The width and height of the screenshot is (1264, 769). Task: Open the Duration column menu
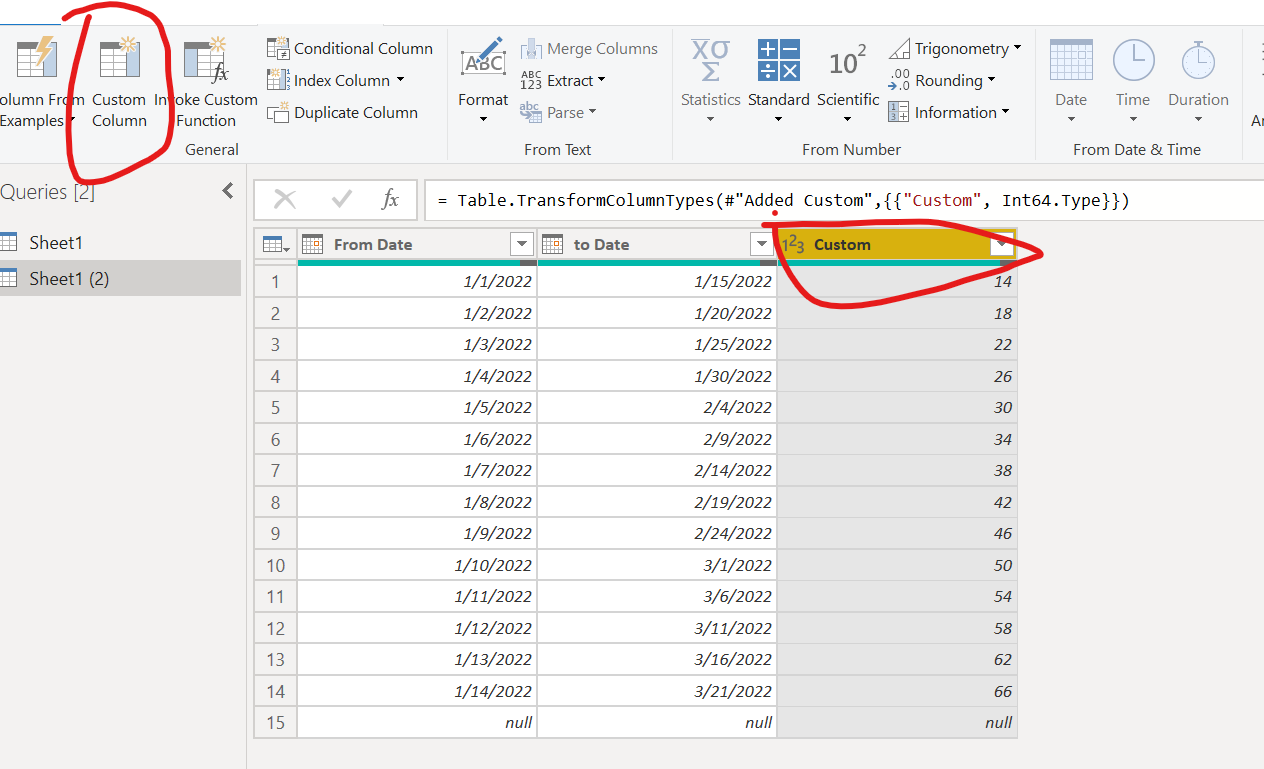coord(1198,80)
